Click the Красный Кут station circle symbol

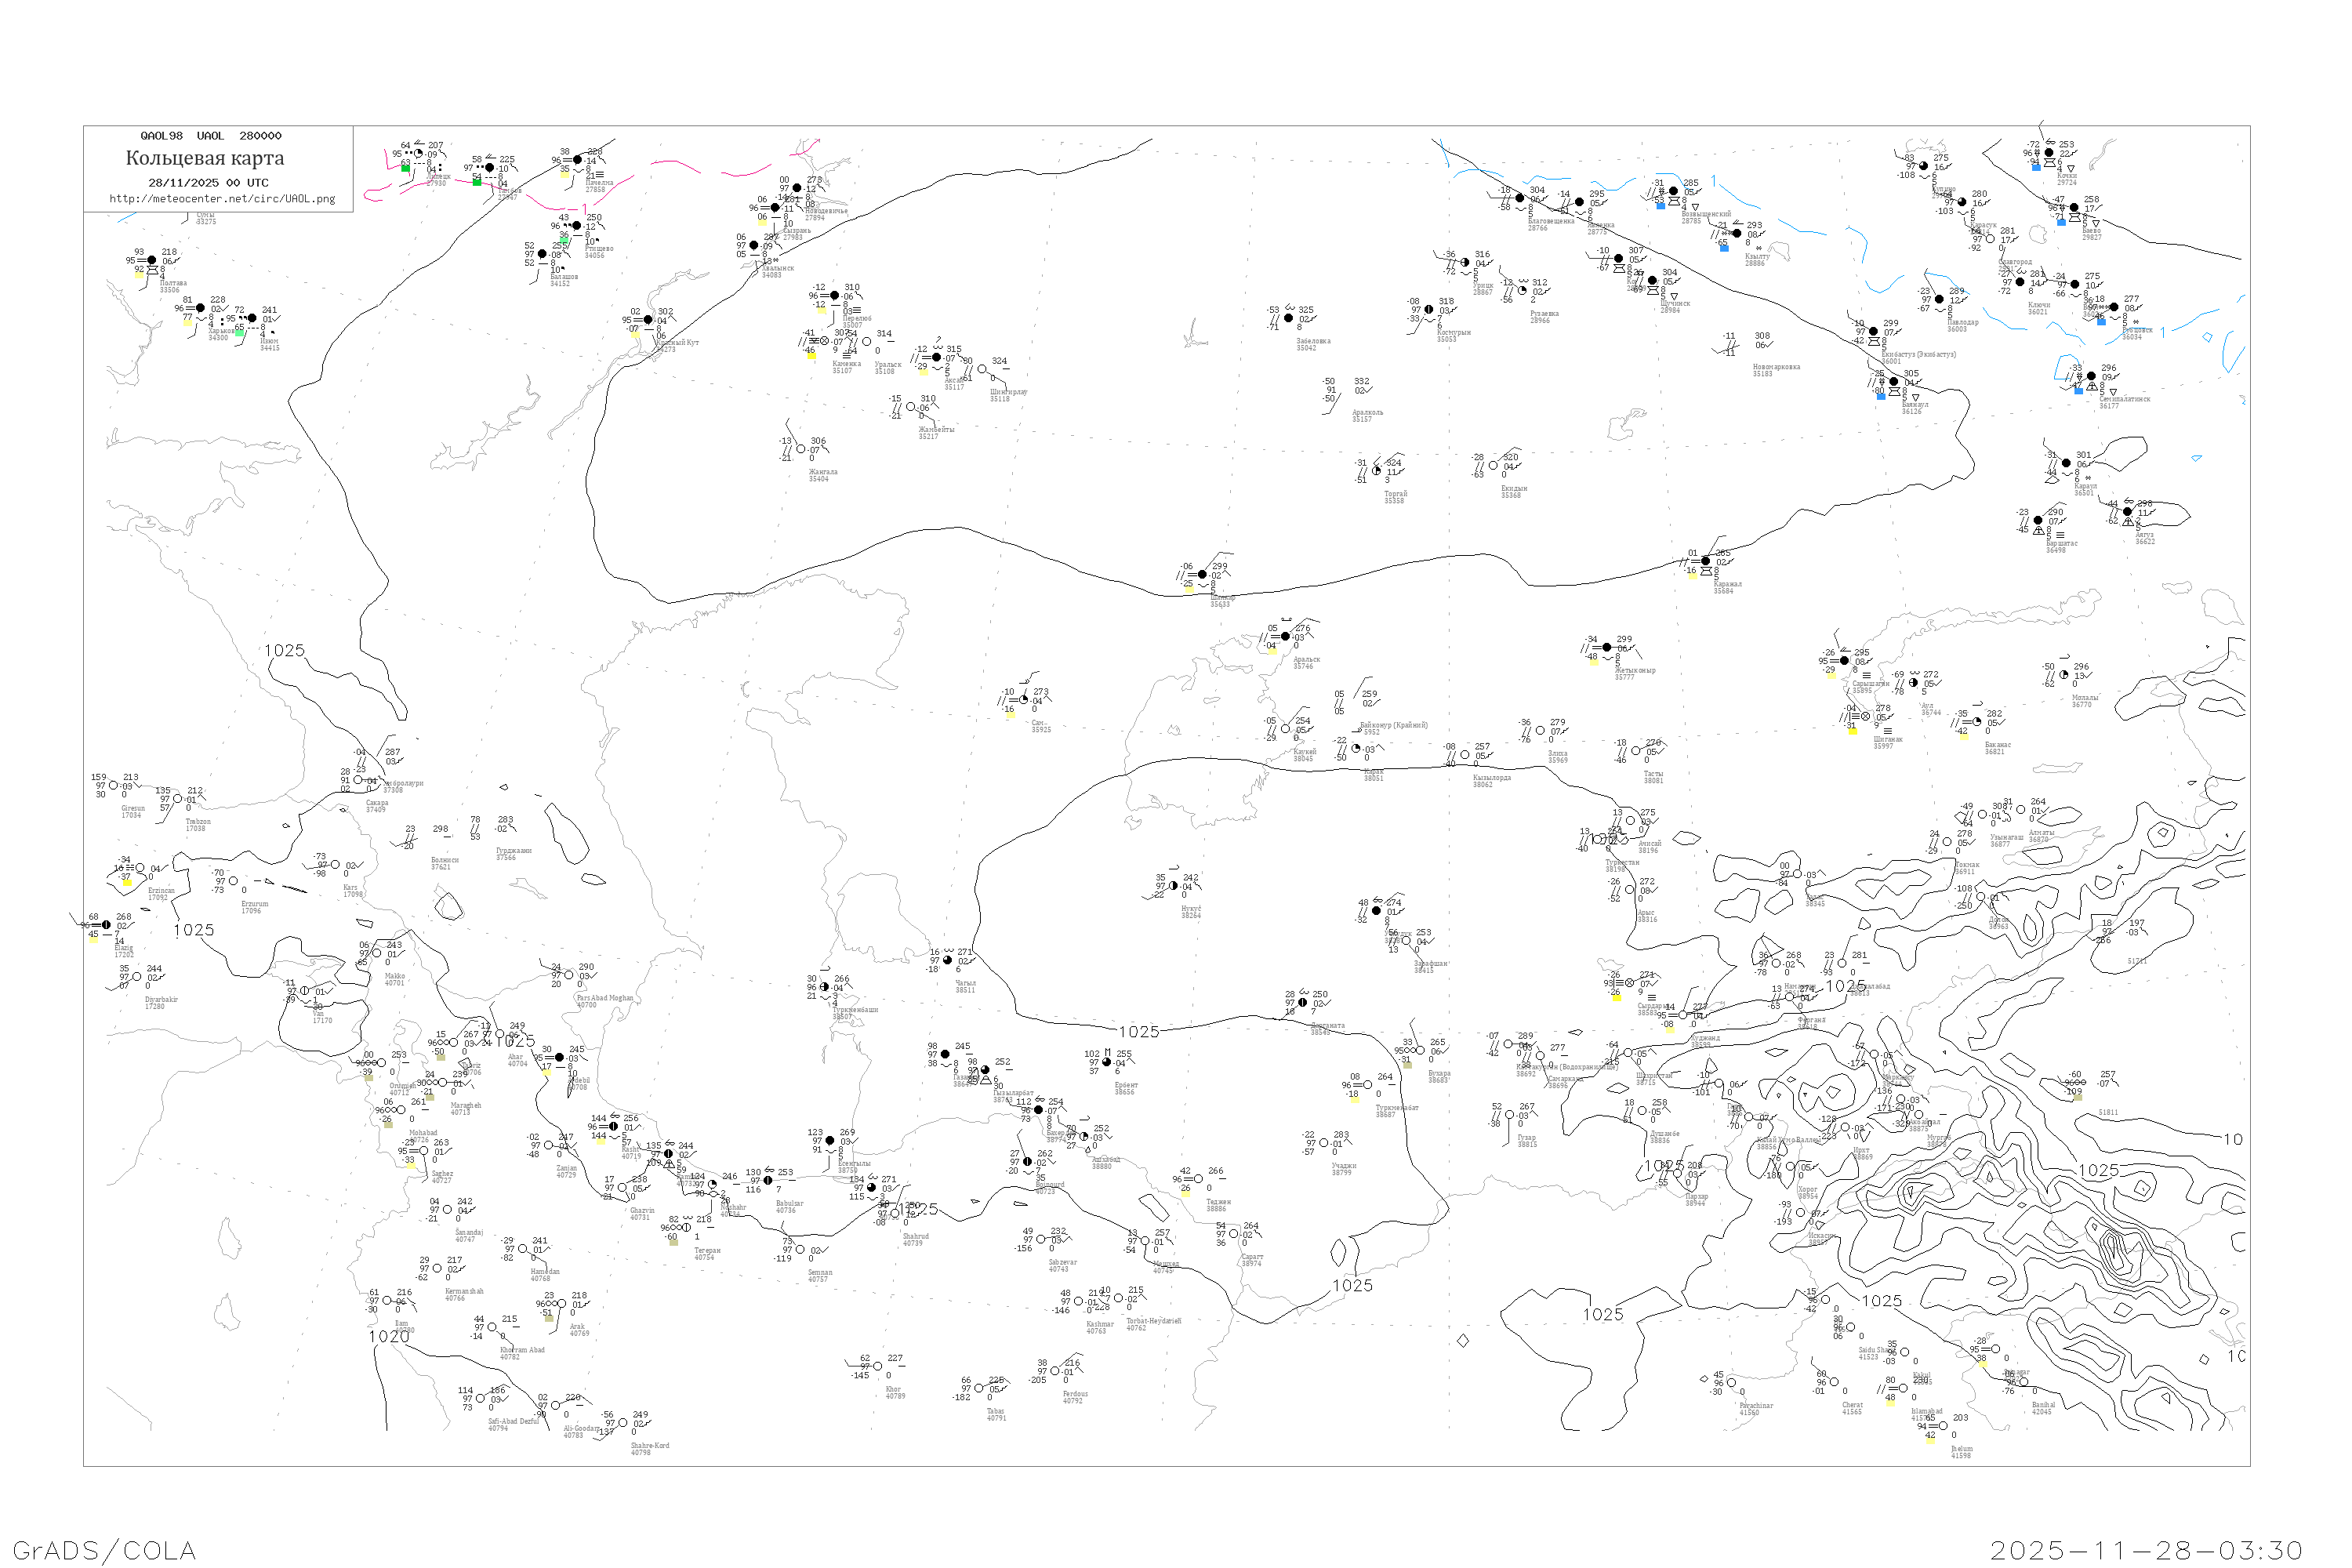tap(648, 320)
